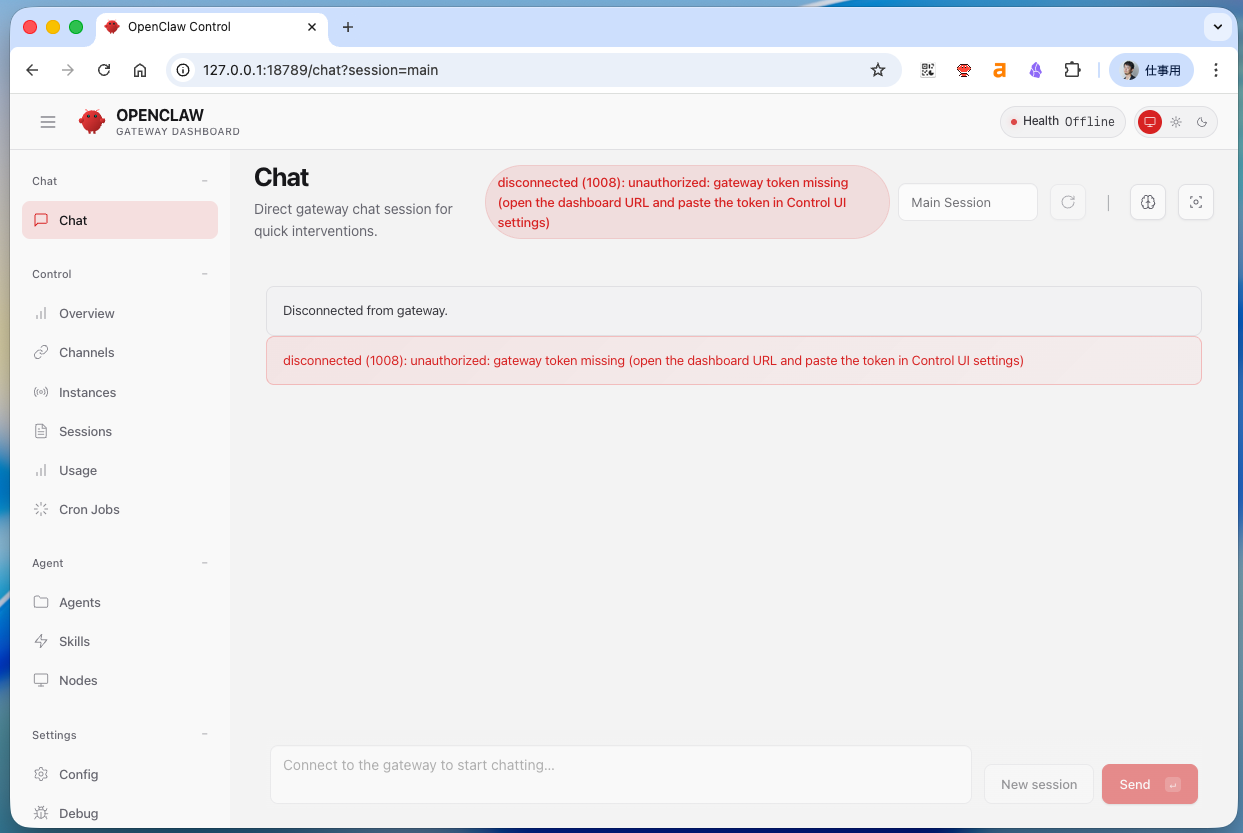Enable the light theme sun toggle

pyautogui.click(x=1176, y=122)
